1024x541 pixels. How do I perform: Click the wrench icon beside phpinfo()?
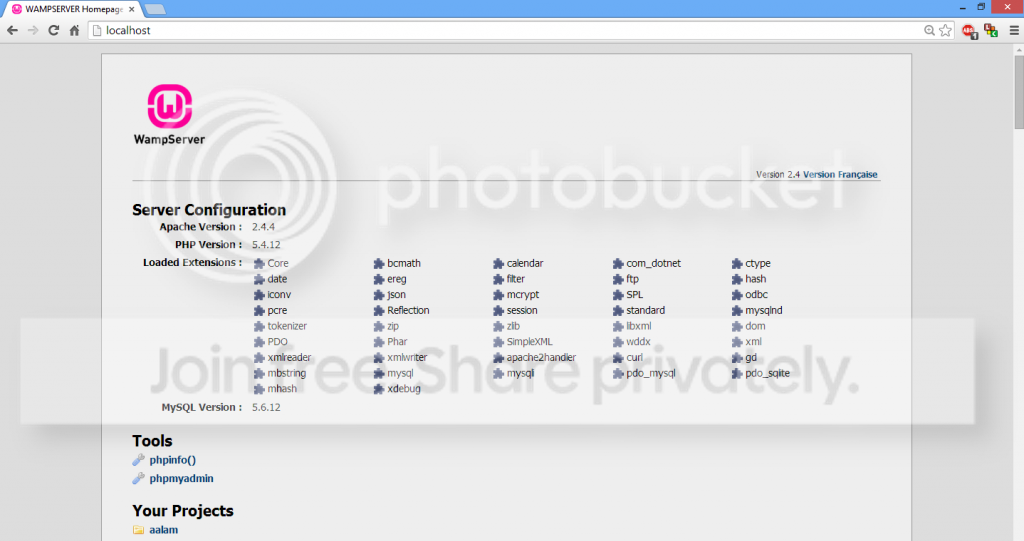click(138, 460)
